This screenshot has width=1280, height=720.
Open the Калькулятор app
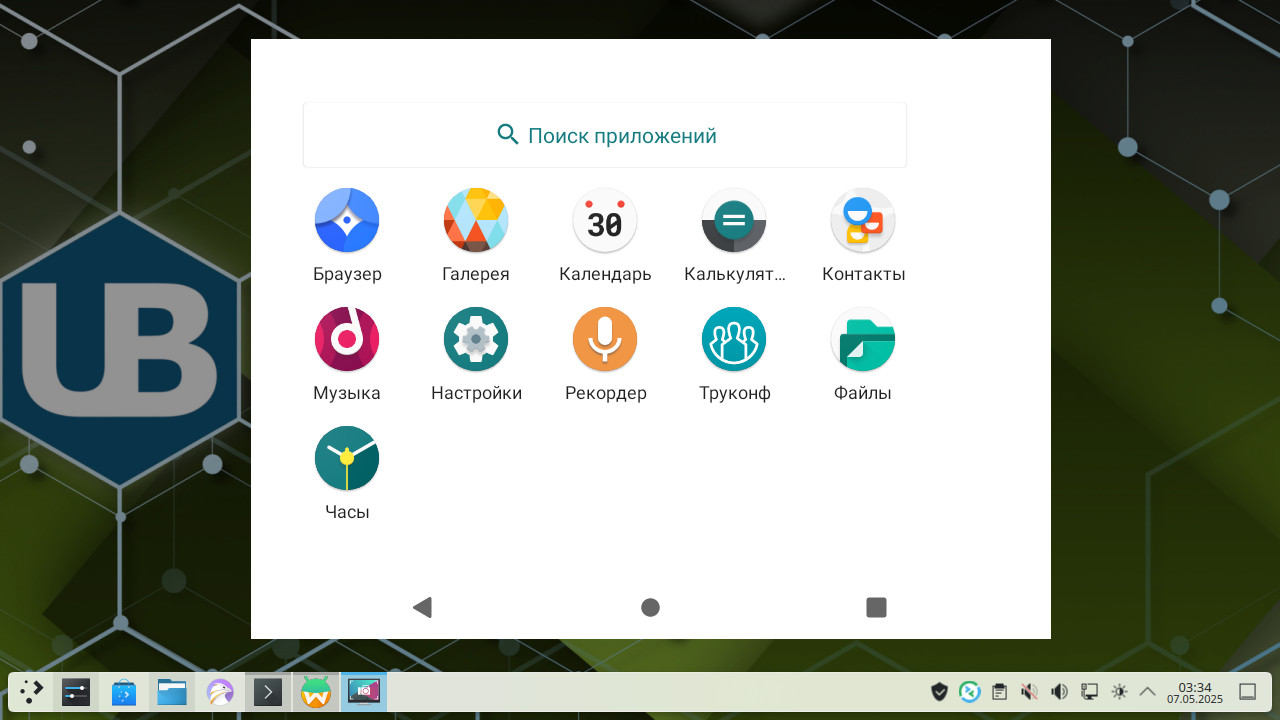coord(734,220)
